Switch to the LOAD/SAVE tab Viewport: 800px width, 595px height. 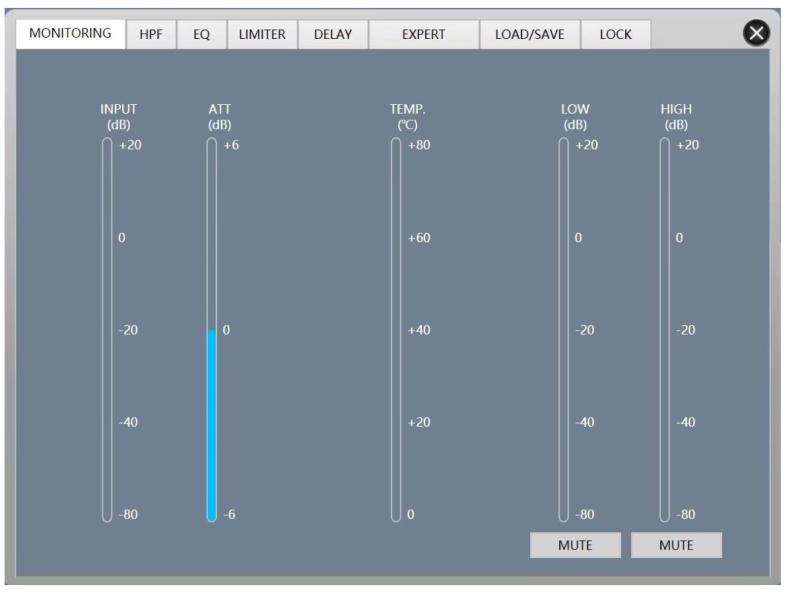[529, 34]
